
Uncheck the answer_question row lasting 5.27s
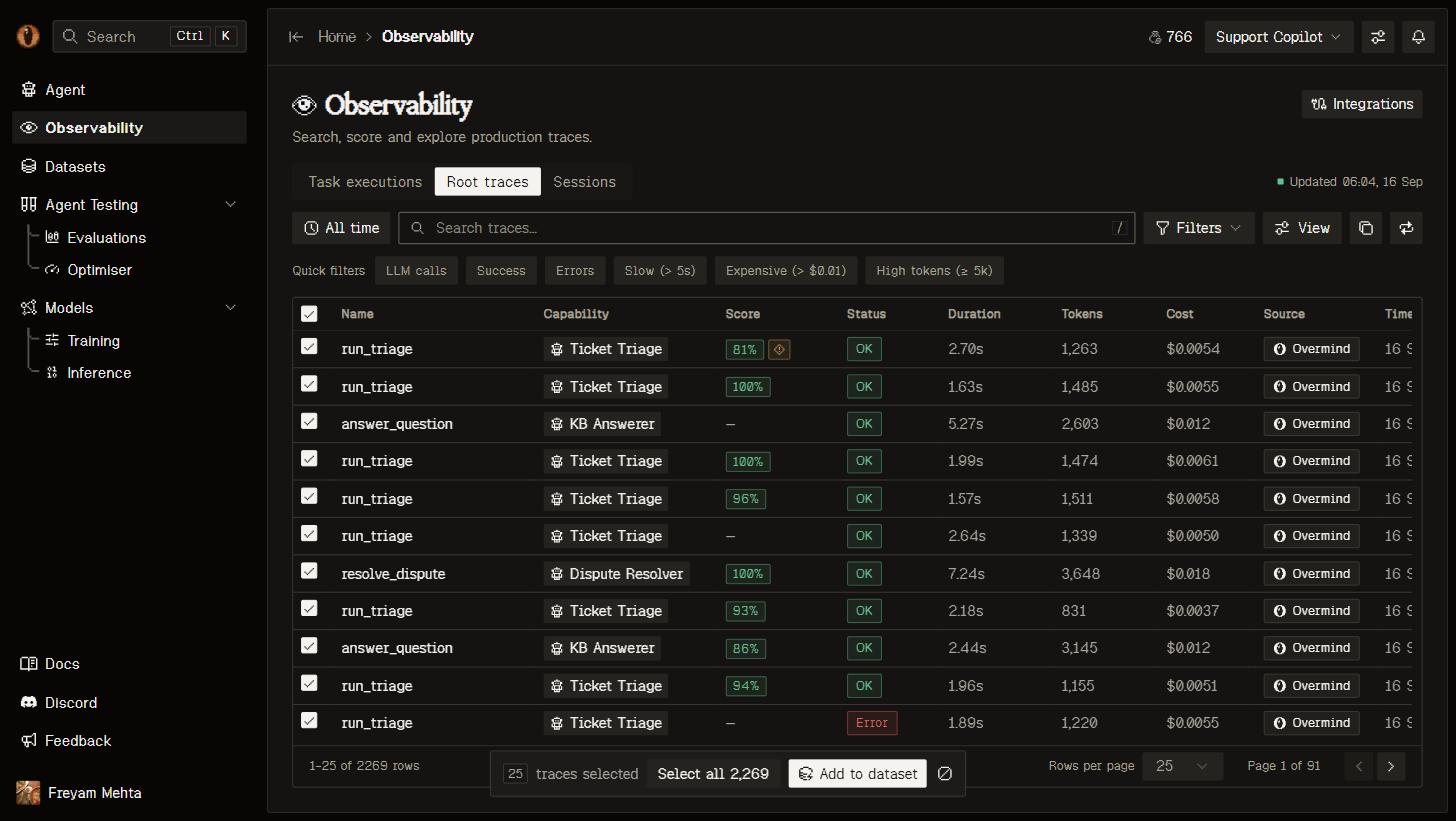[309, 422]
